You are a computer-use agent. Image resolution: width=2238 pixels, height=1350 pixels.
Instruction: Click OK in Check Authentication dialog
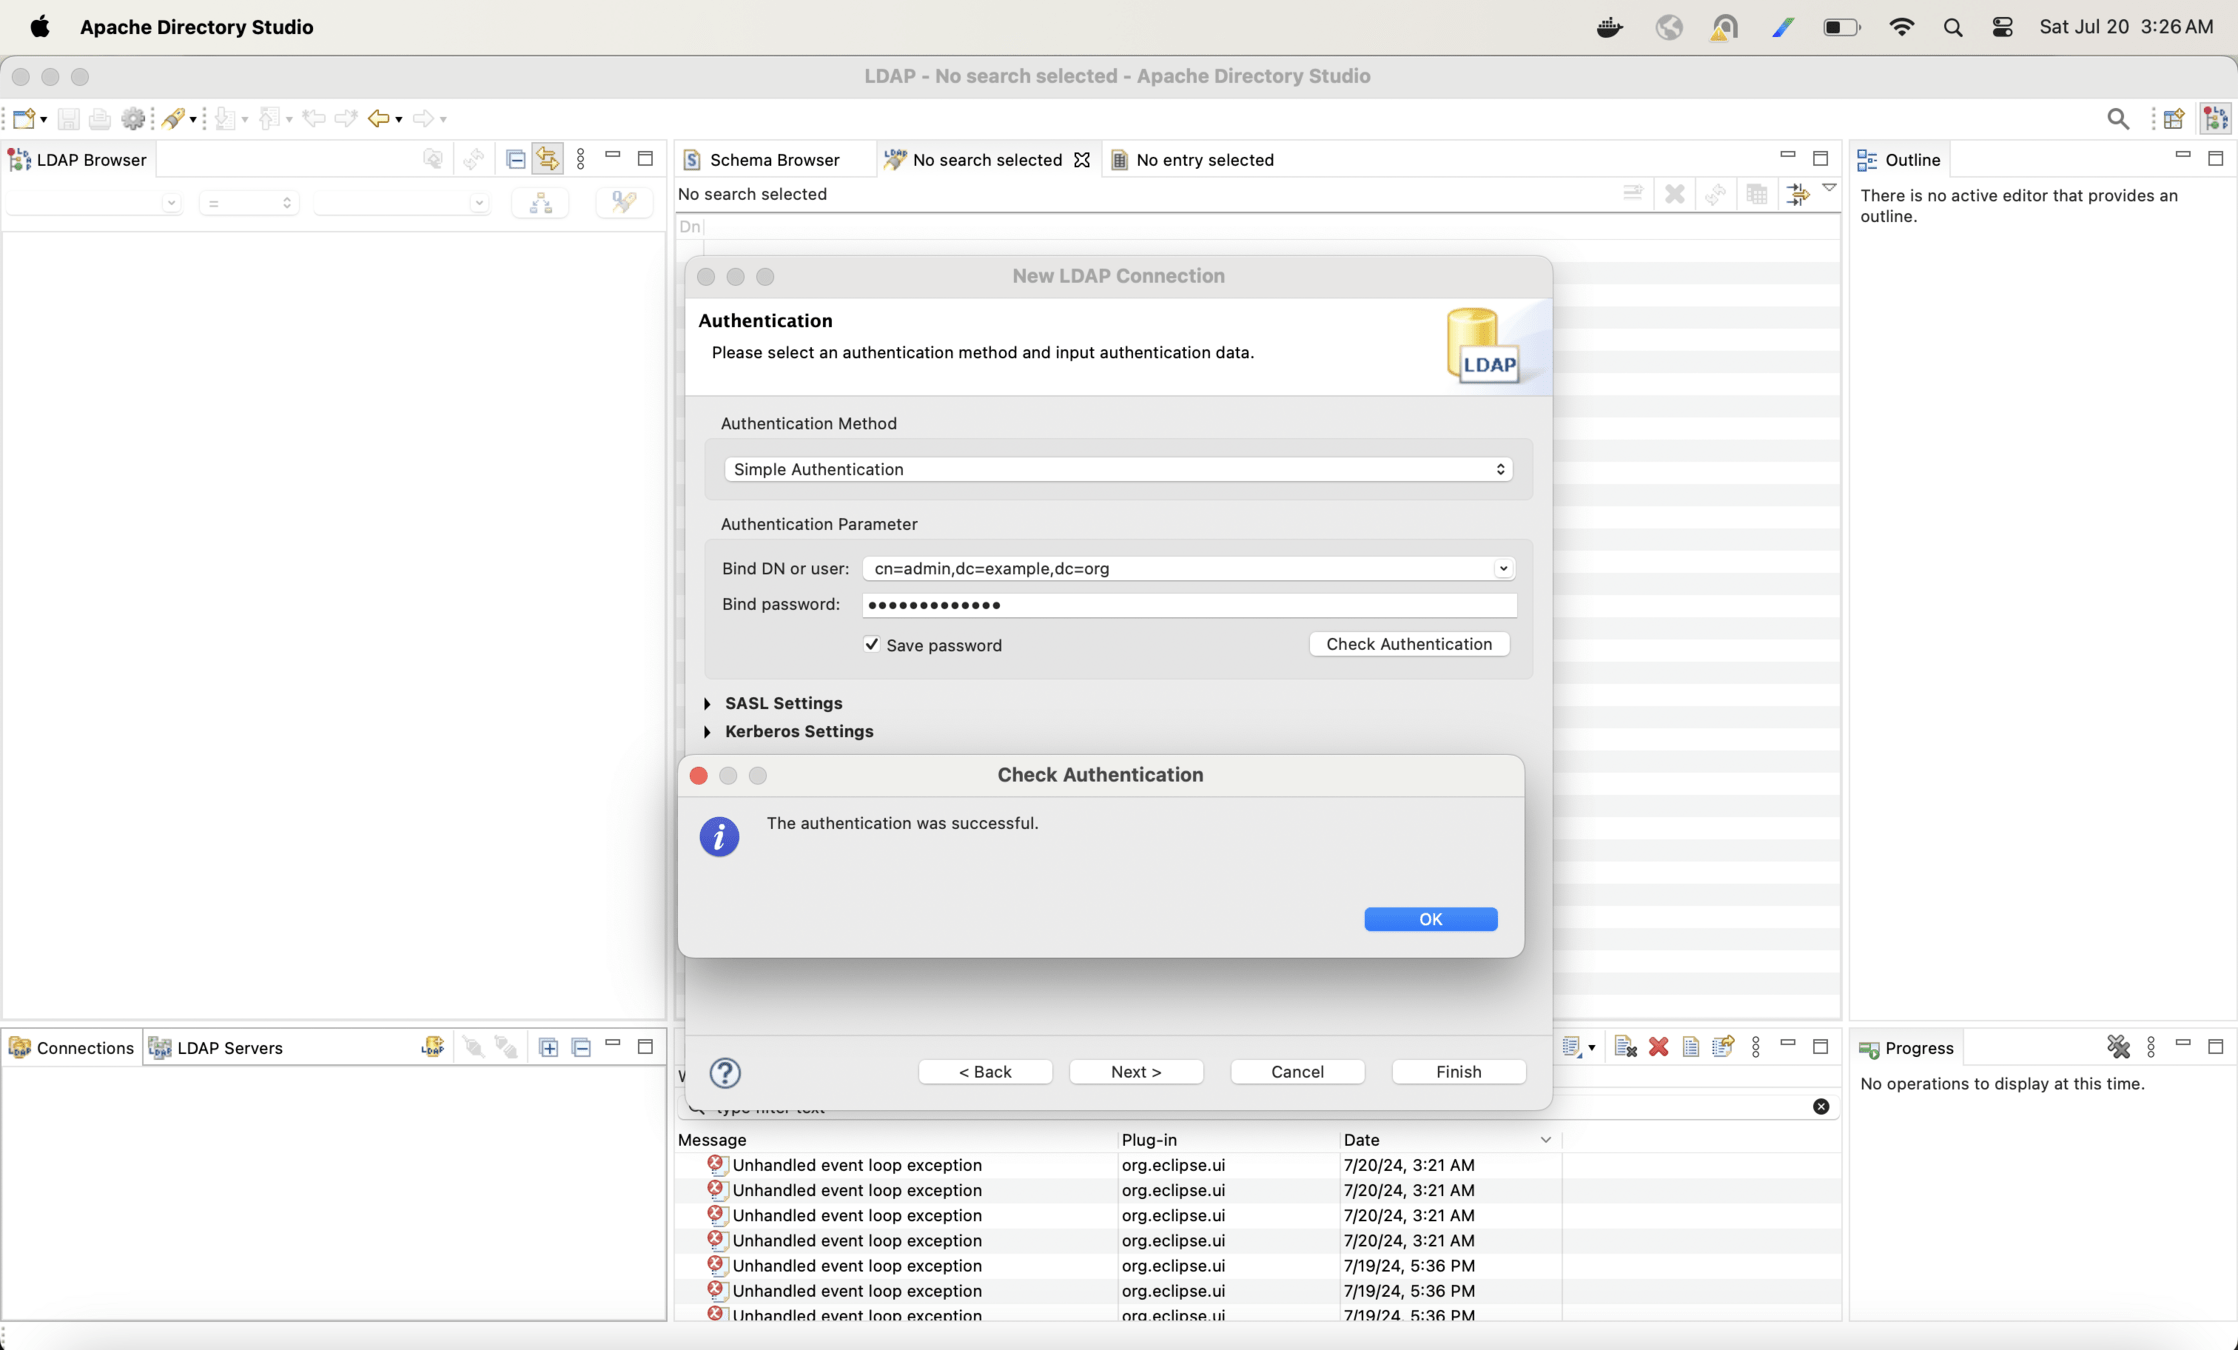[x=1430, y=919]
